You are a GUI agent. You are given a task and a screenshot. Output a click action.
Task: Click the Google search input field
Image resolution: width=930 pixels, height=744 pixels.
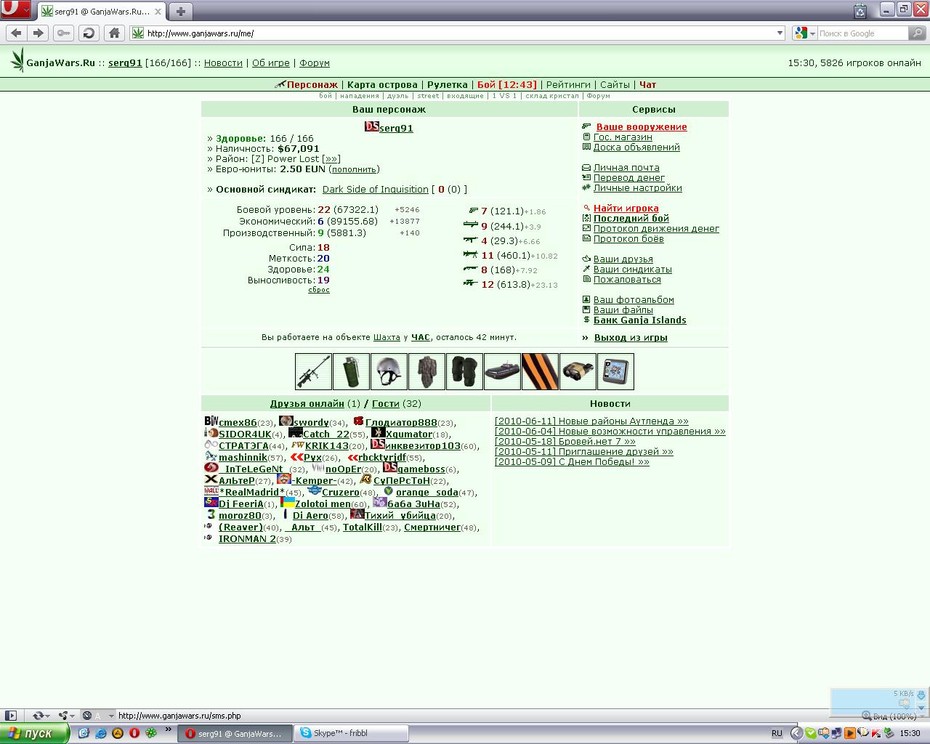[x=862, y=33]
